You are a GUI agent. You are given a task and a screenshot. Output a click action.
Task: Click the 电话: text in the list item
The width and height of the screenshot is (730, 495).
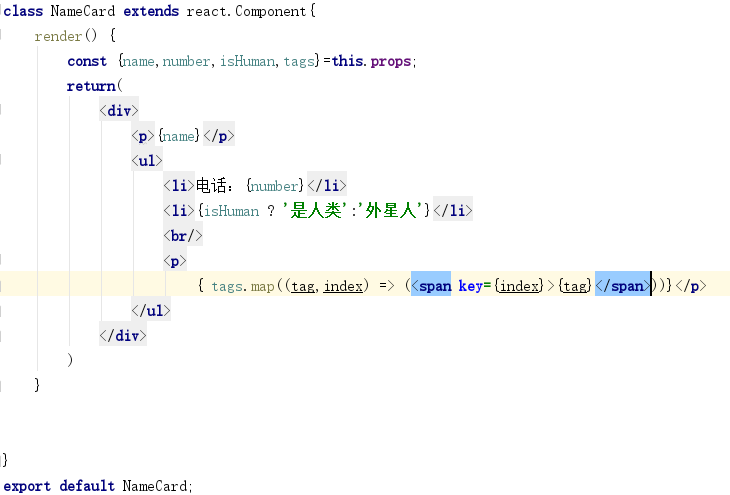pos(214,186)
